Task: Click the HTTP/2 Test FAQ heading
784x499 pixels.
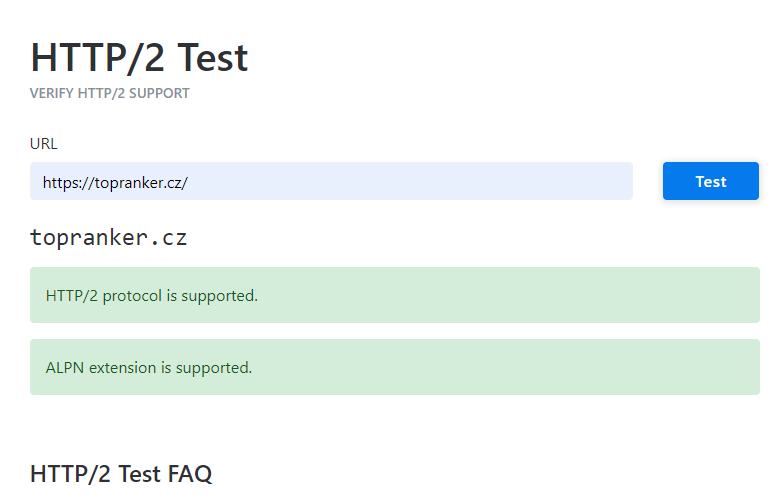Action: pos(121,474)
